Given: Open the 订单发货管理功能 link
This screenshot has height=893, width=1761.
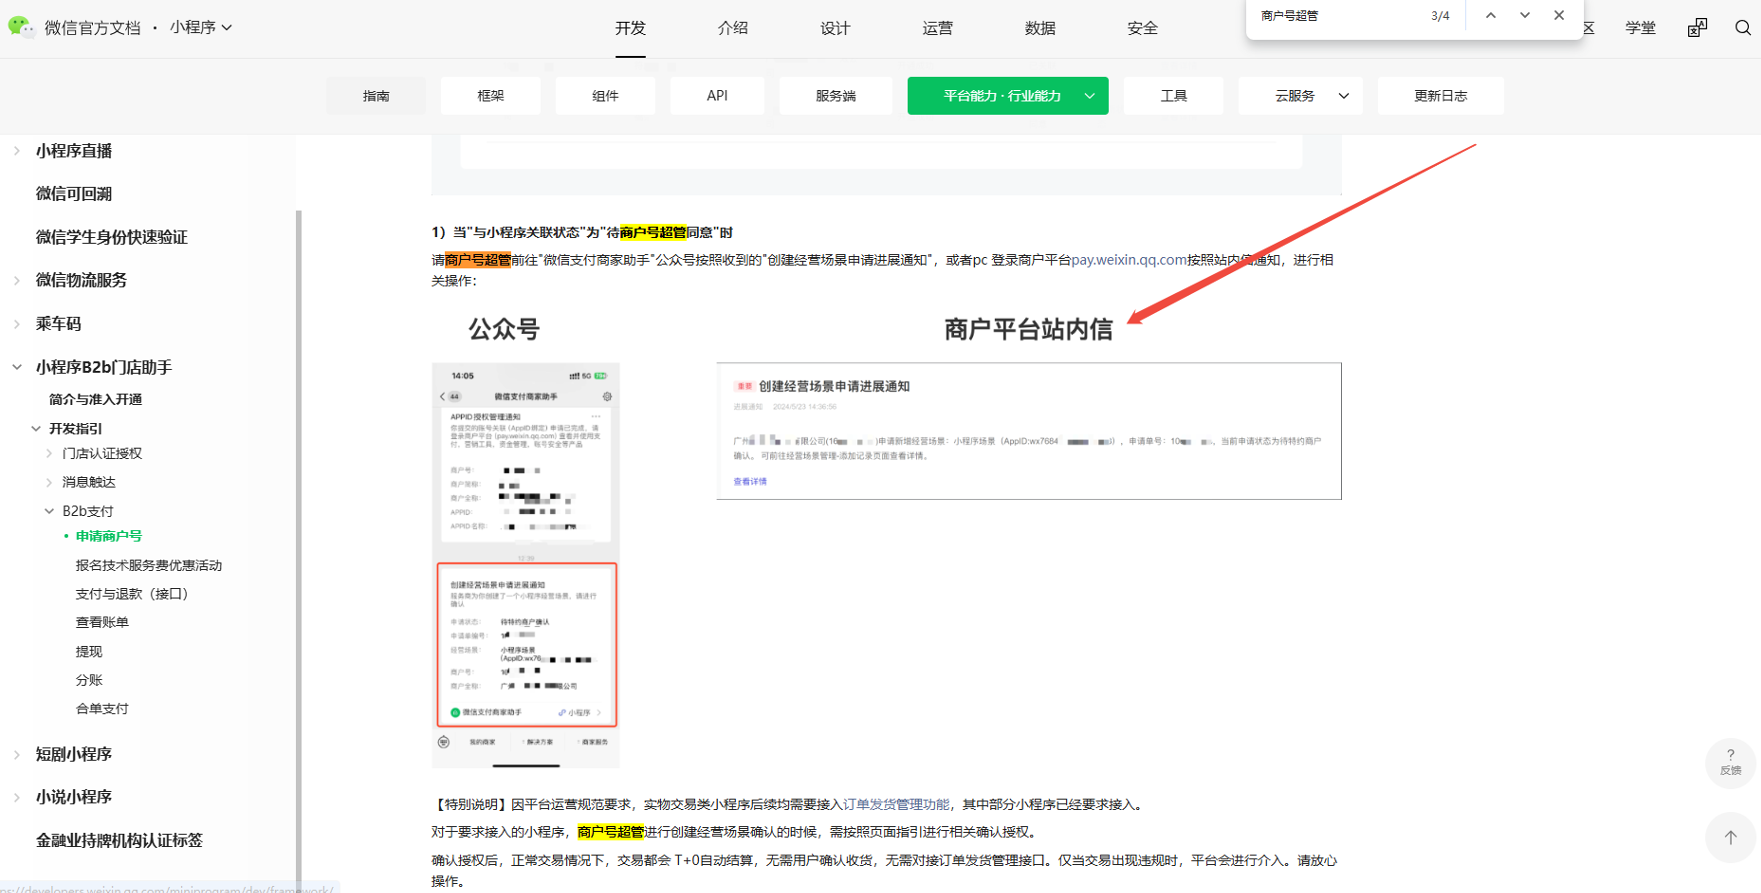Looking at the screenshot, I should (896, 804).
